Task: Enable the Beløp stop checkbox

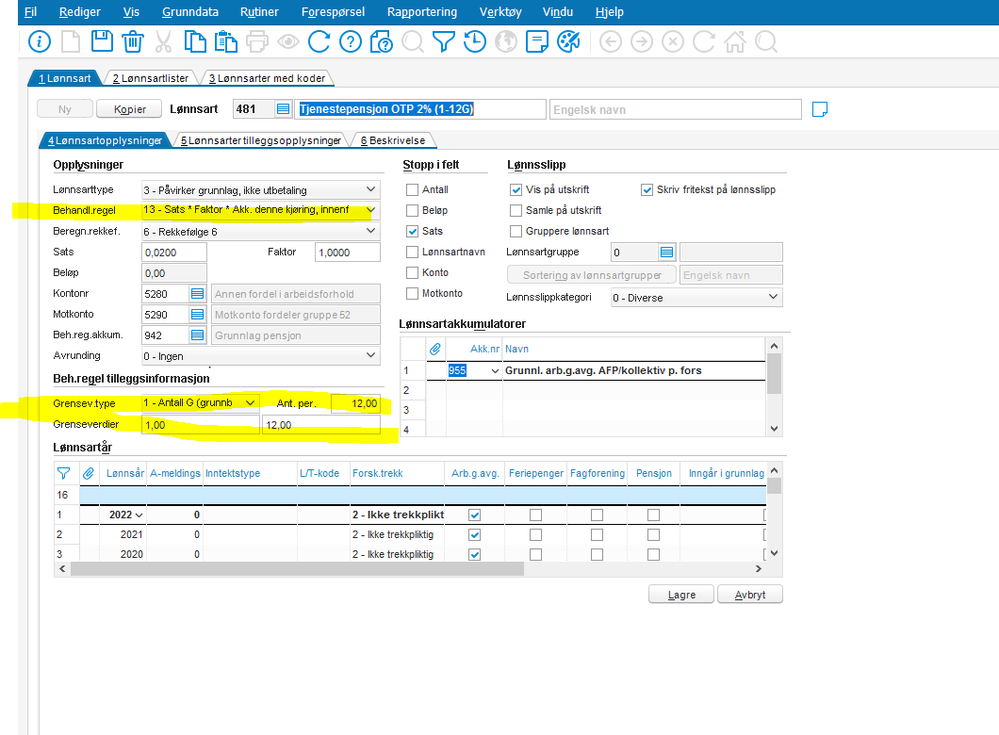Action: click(412, 210)
